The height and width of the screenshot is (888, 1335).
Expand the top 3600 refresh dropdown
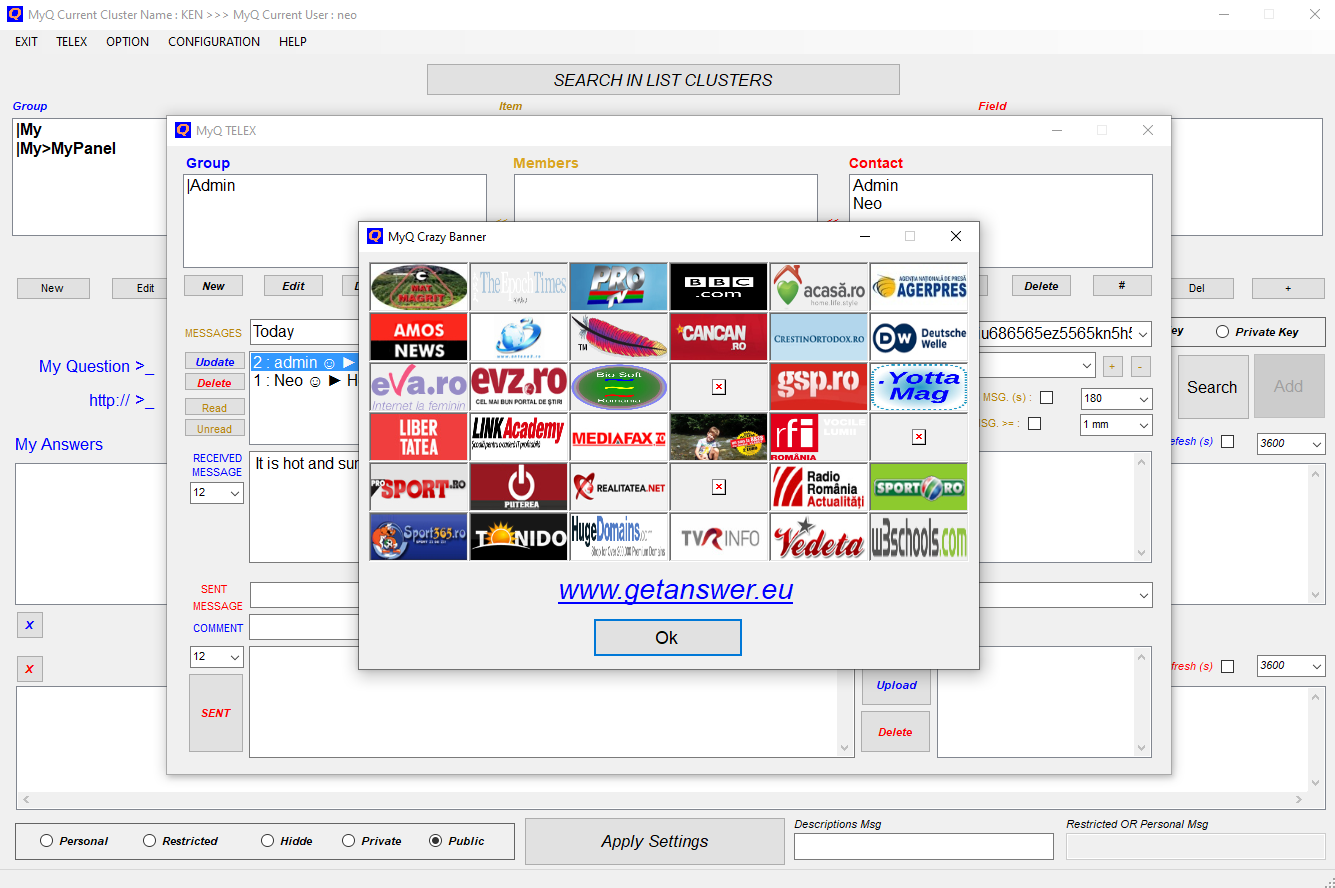tap(1291, 443)
